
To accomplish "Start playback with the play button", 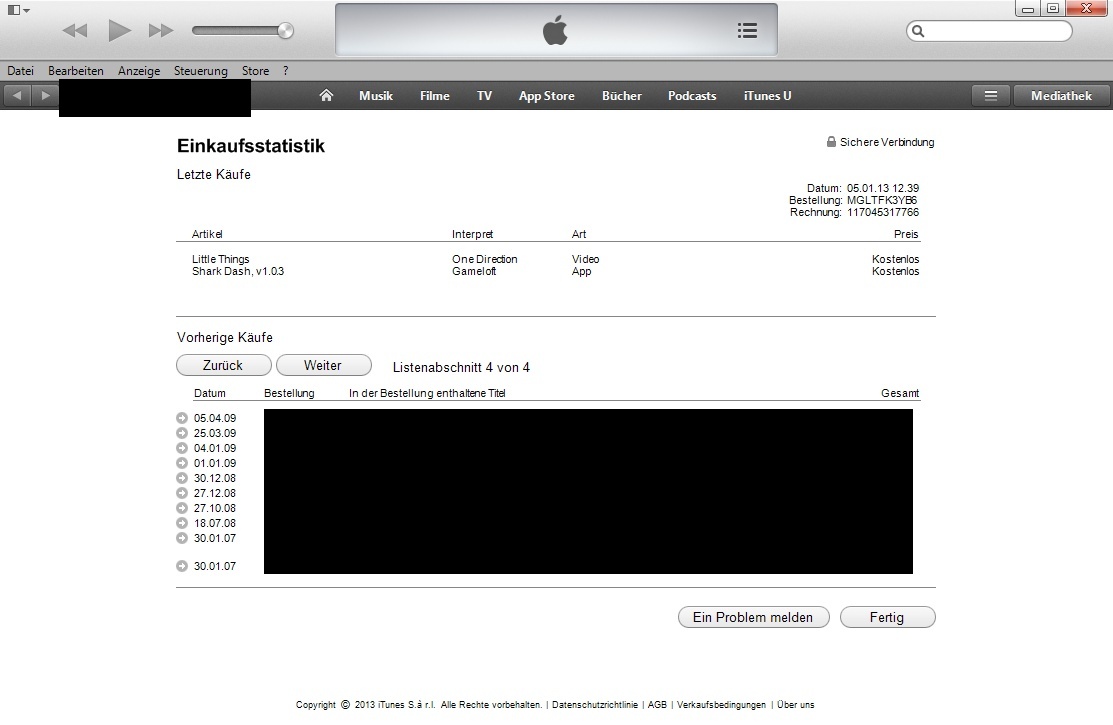I will (x=119, y=31).
